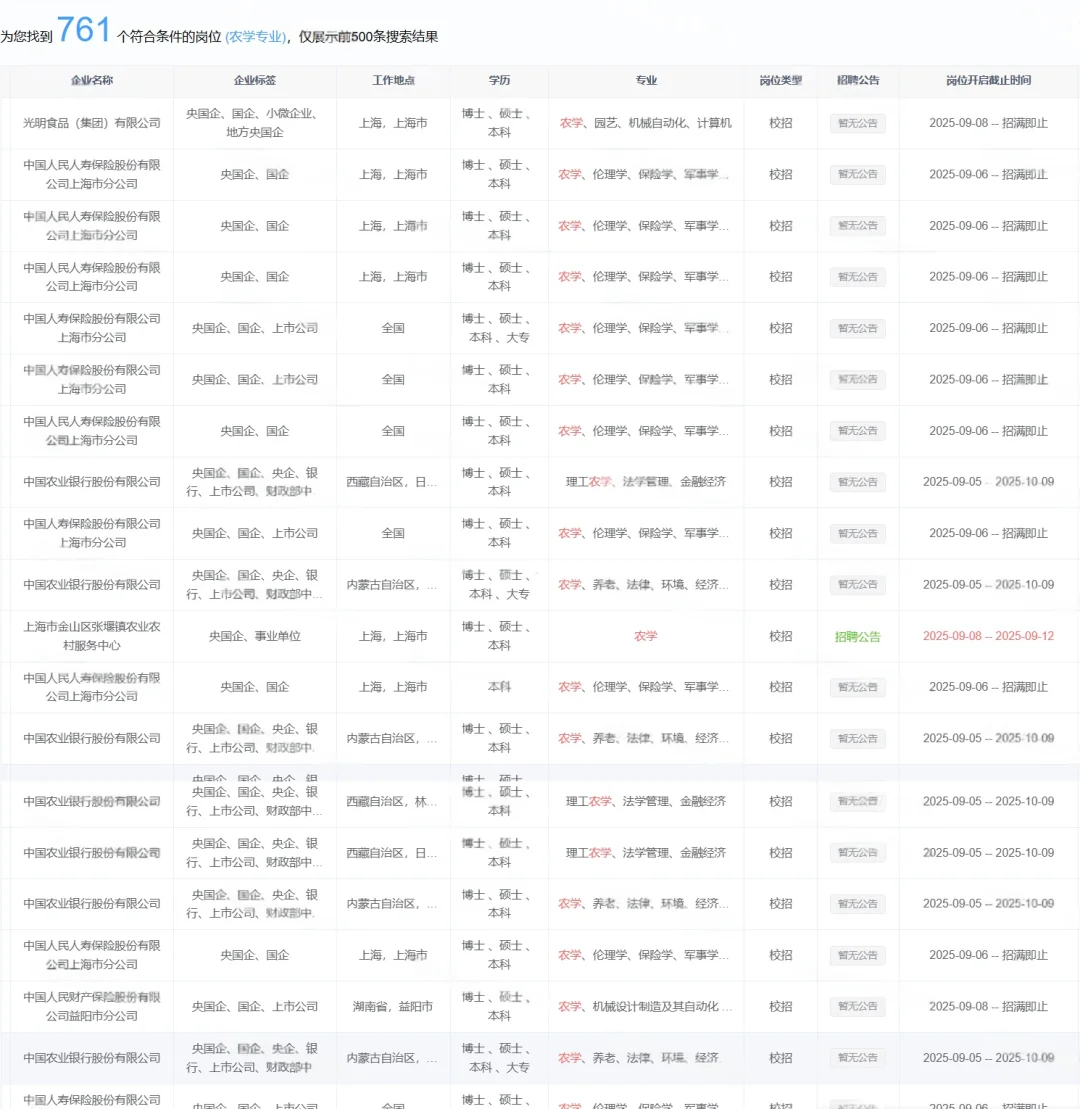Click 央国企、国企、小微企业、地方央国企 tags cell
The image size is (1080, 1109).
[255, 123]
